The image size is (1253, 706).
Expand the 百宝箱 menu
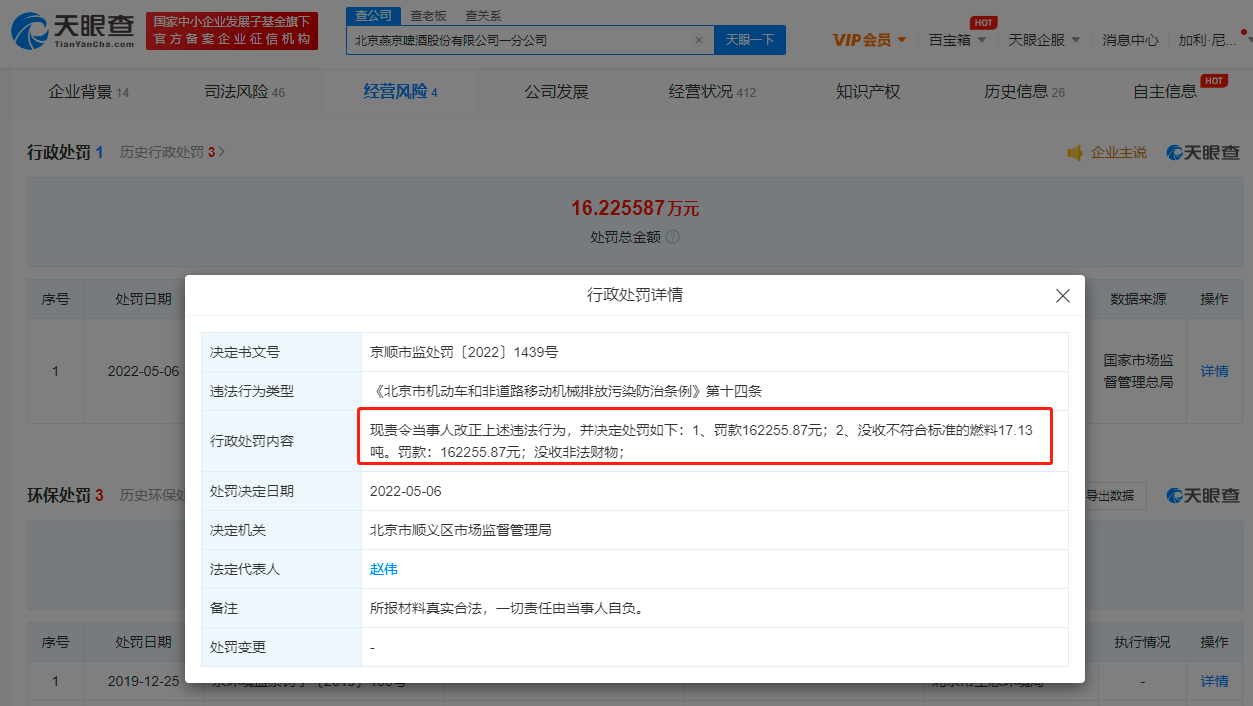(957, 40)
